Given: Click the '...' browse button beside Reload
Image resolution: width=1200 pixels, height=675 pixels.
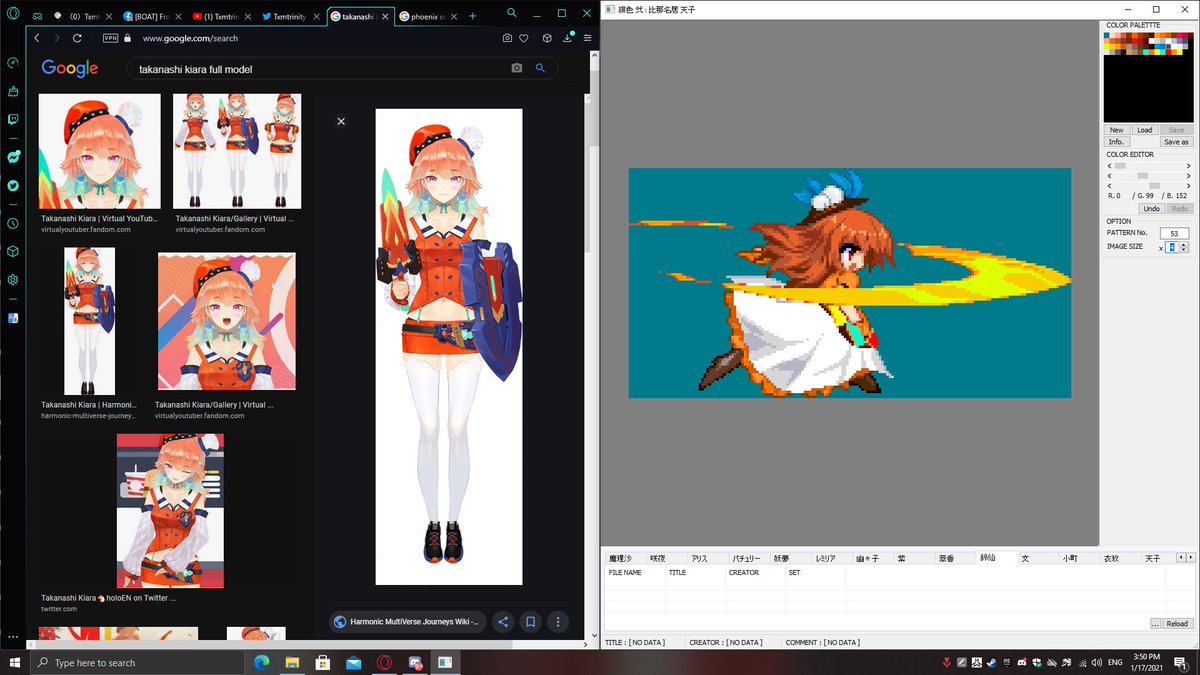Looking at the screenshot, I should coord(1155,623).
